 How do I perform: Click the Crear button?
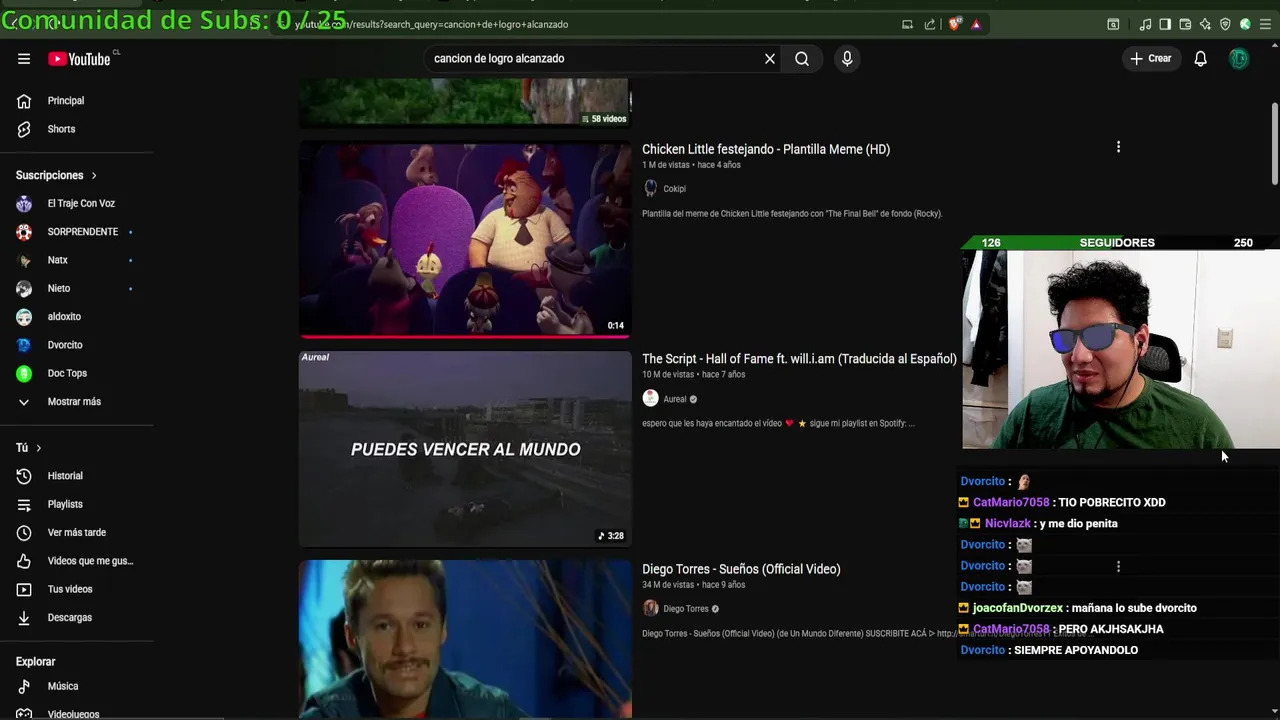(1150, 59)
